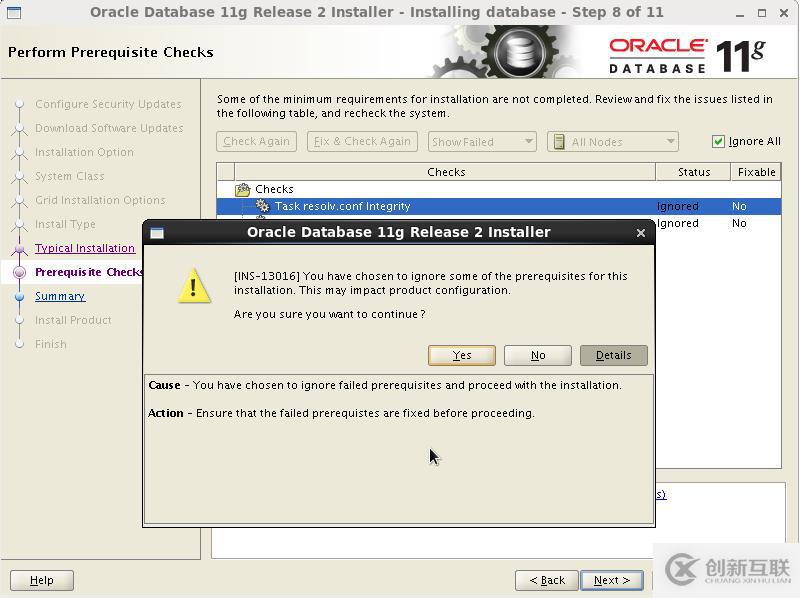This screenshot has height=598, width=800.
Task: Click the Grid Installation Options step
Action: 100,200
